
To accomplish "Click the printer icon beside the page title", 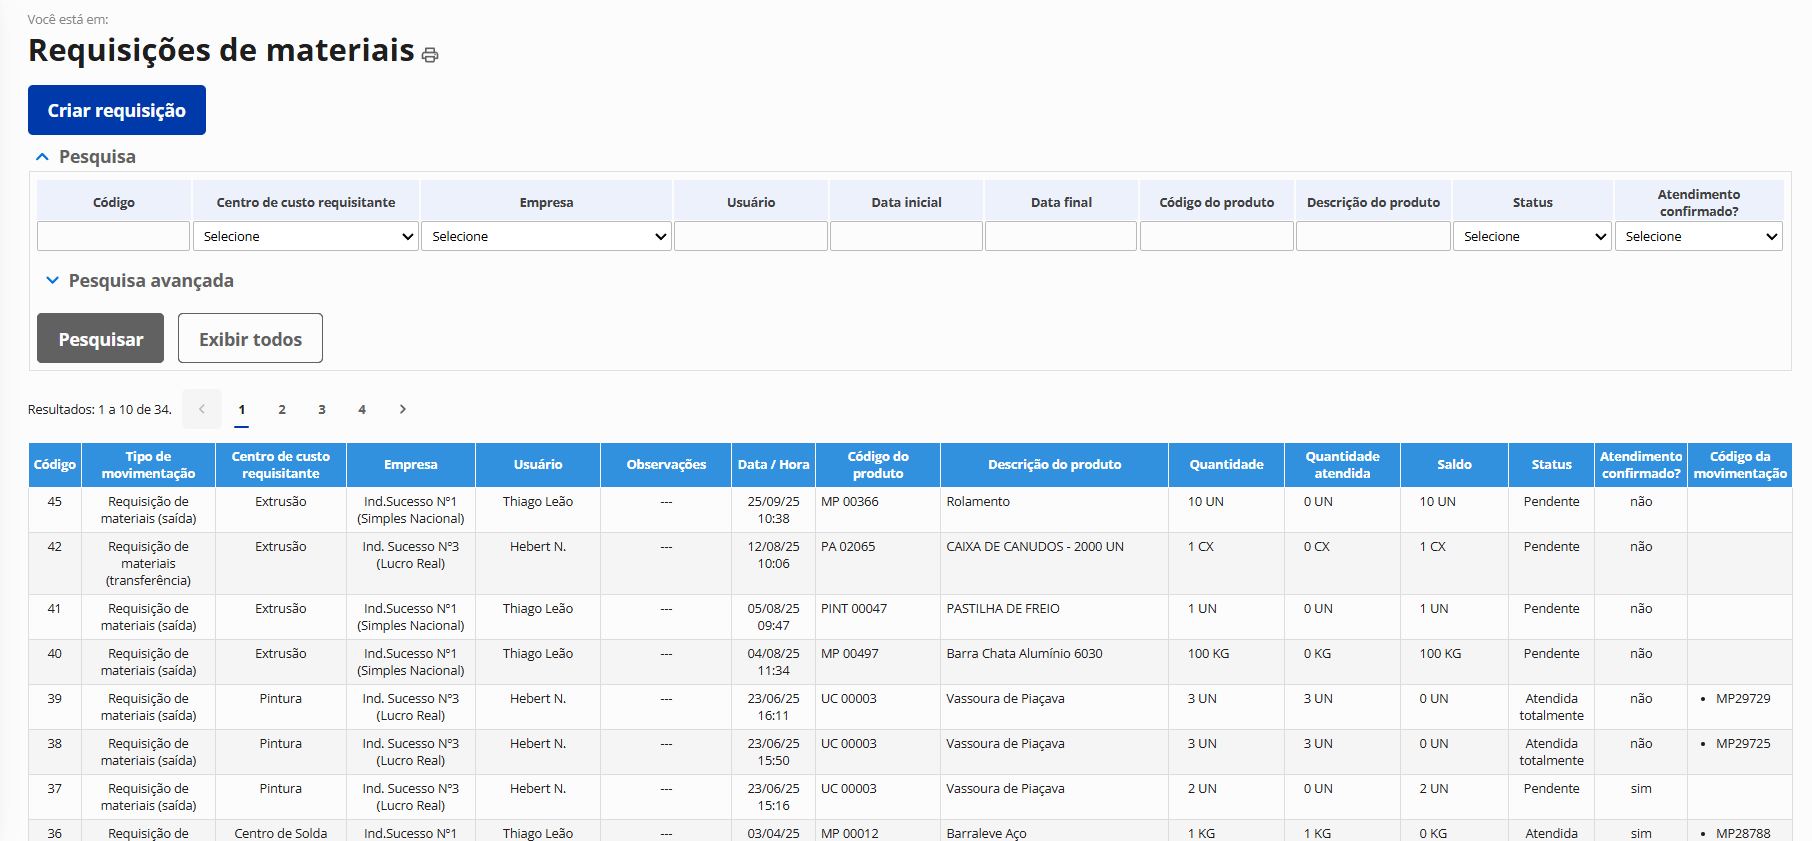I will (430, 55).
